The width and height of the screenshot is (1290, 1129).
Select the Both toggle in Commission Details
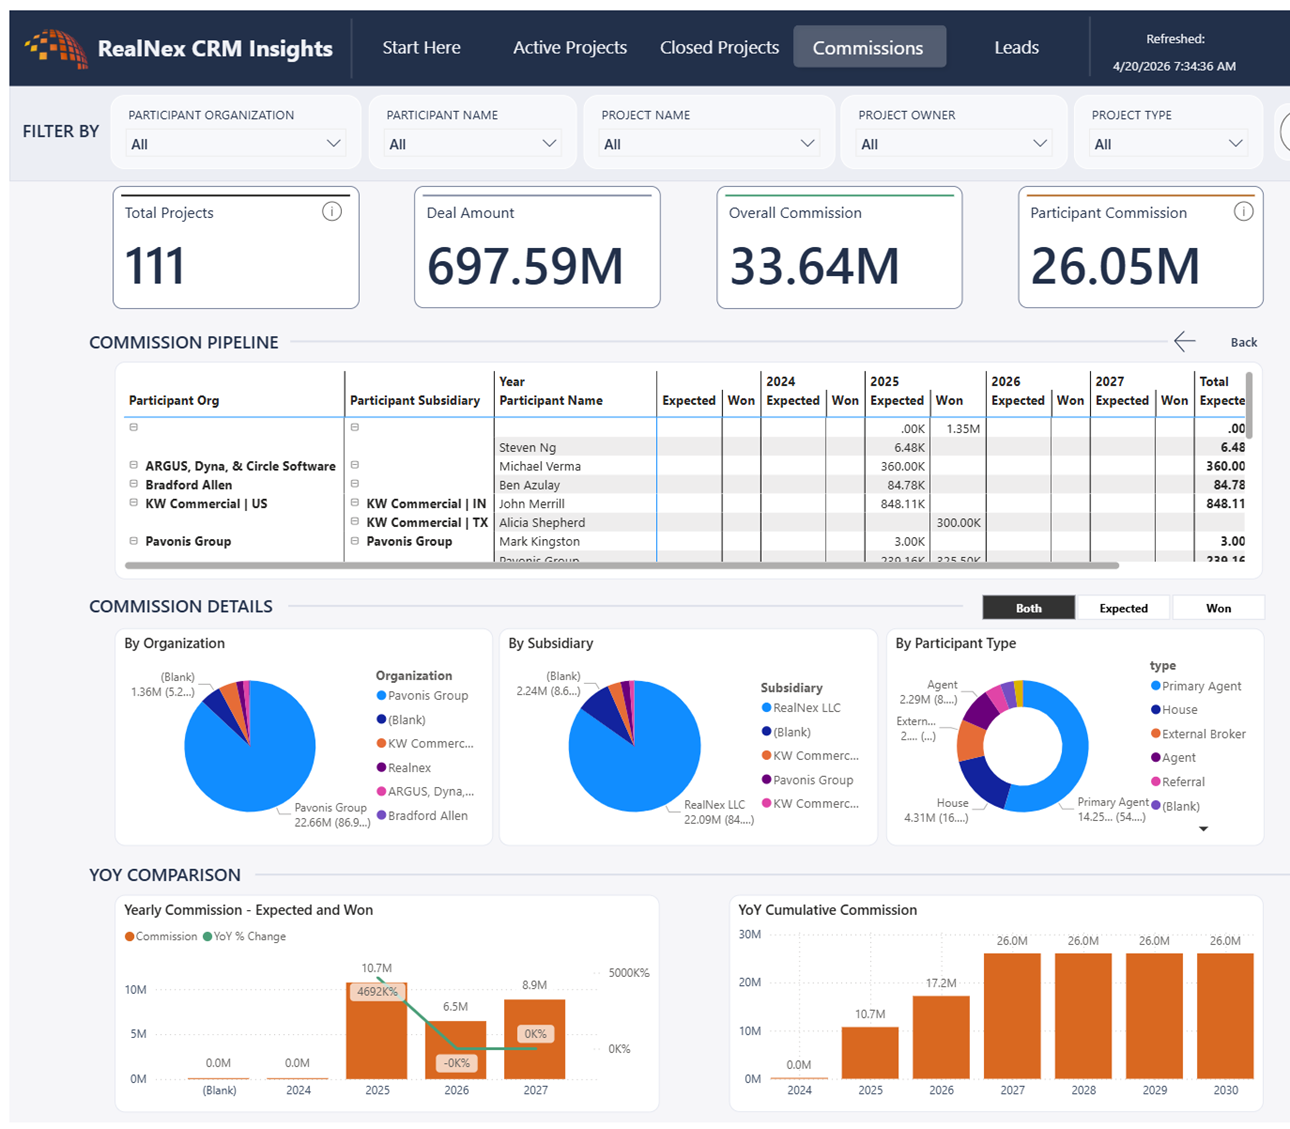click(x=1028, y=608)
